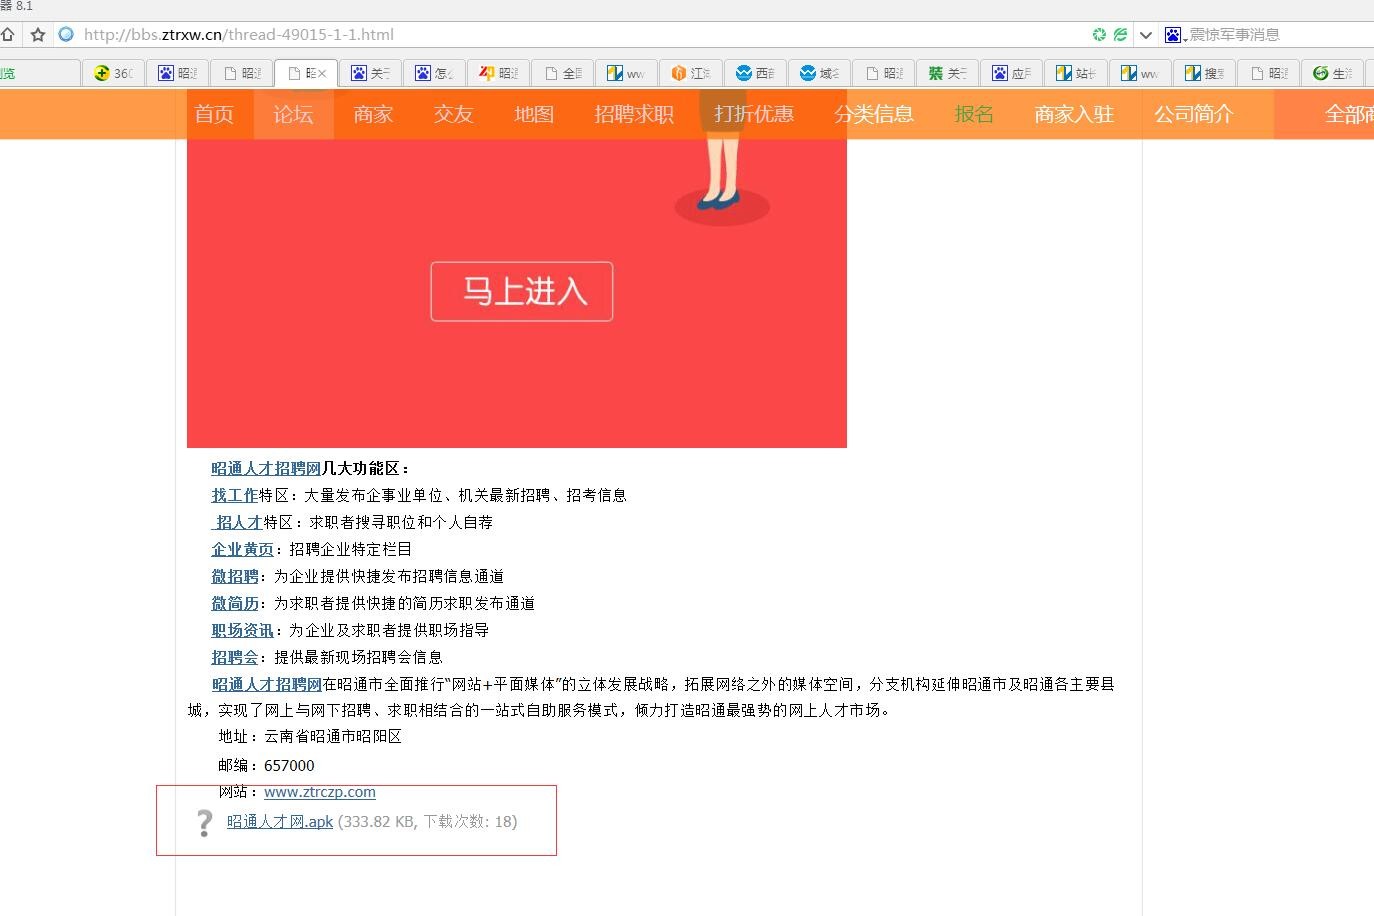Switch to the 全 blank page tab
Viewport: 1374px width, 916px height.
(x=562, y=73)
